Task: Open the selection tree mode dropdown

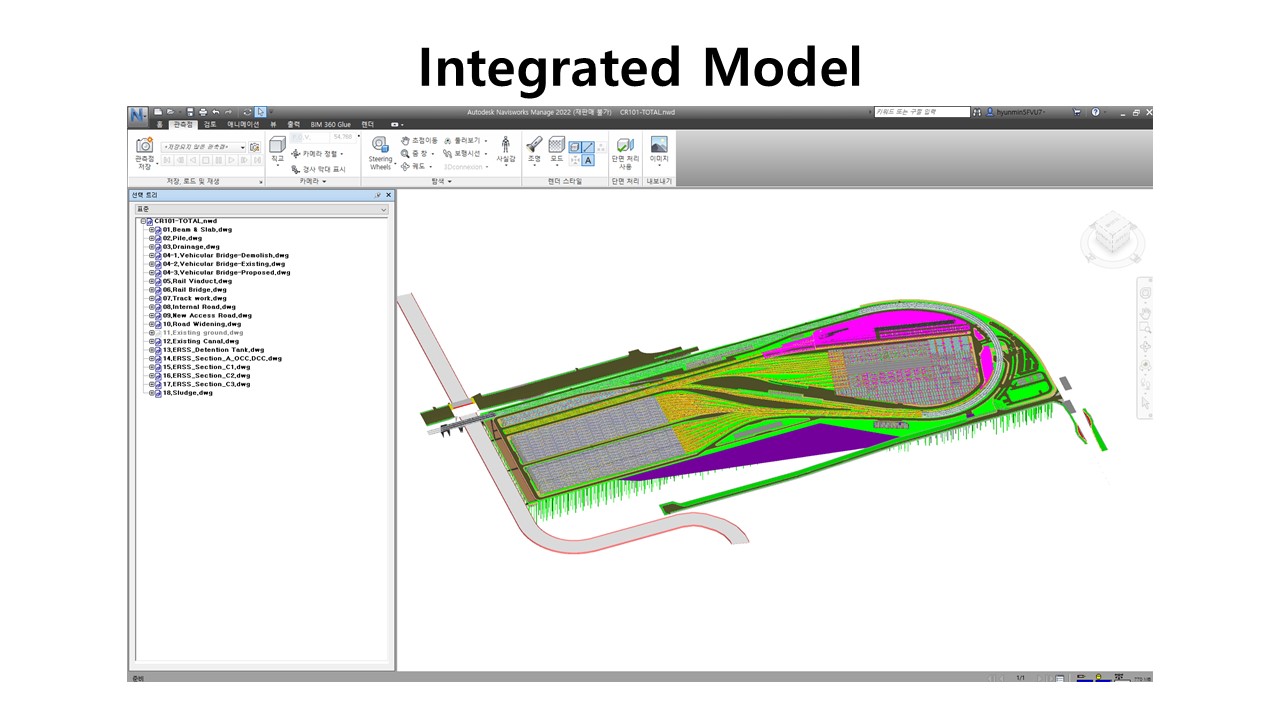Action: (383, 210)
